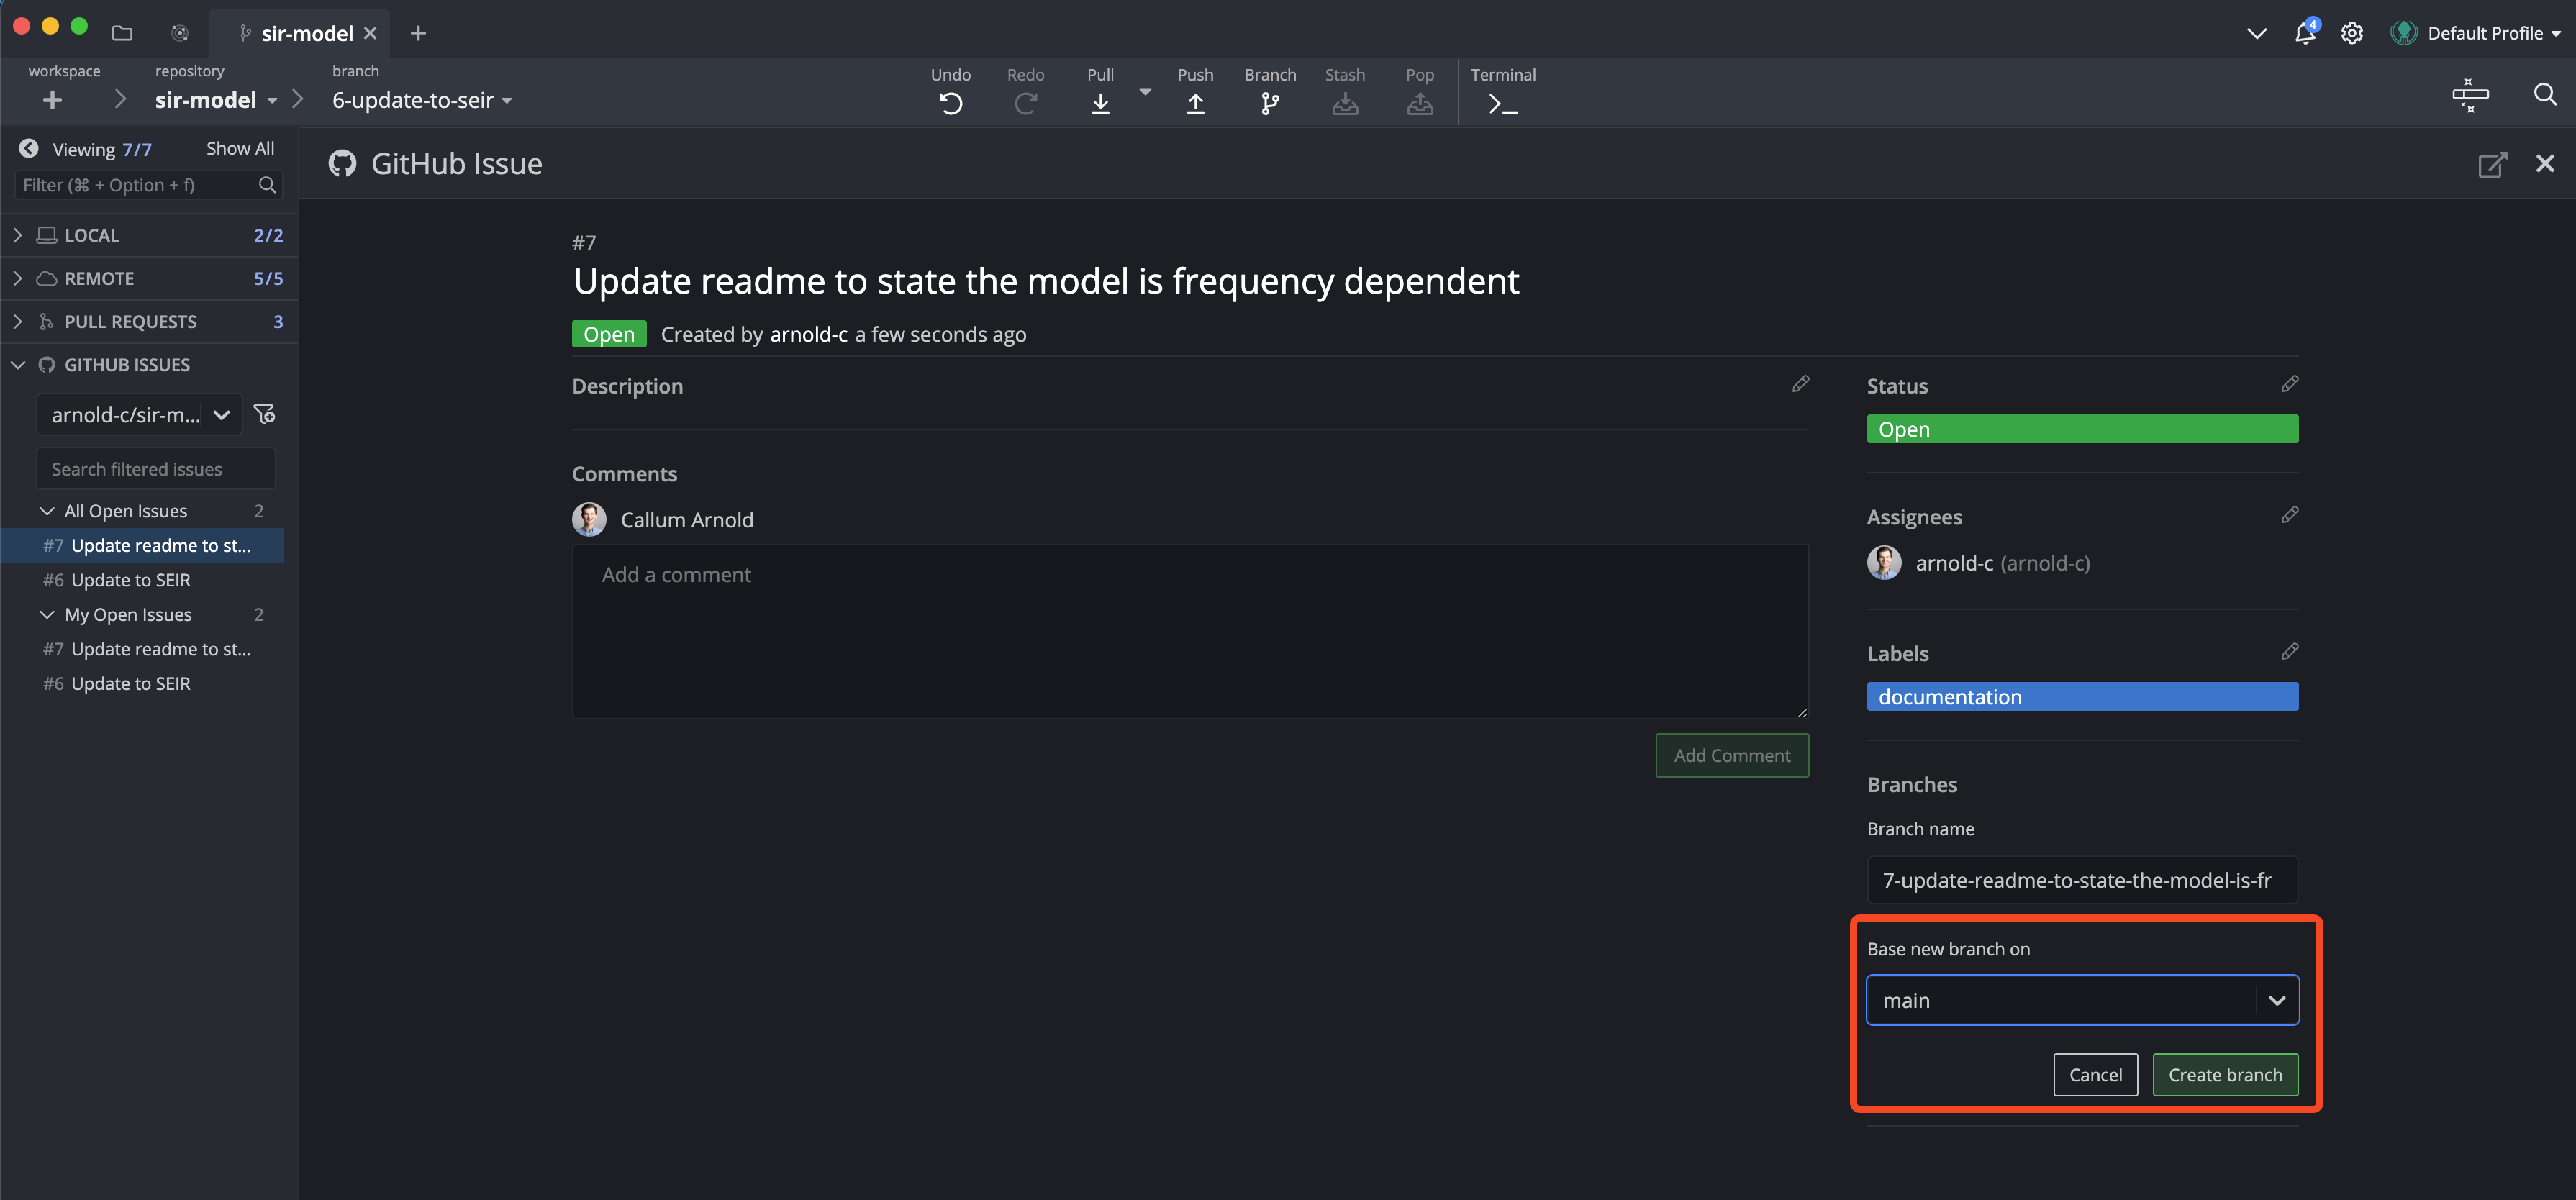Select issue #6 Update to SEIR under All Open Issues
The width and height of the screenshot is (2576, 1200).
(x=130, y=580)
